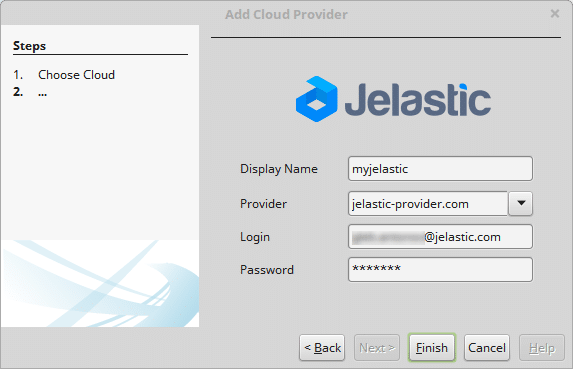Click the Login label

(x=255, y=237)
